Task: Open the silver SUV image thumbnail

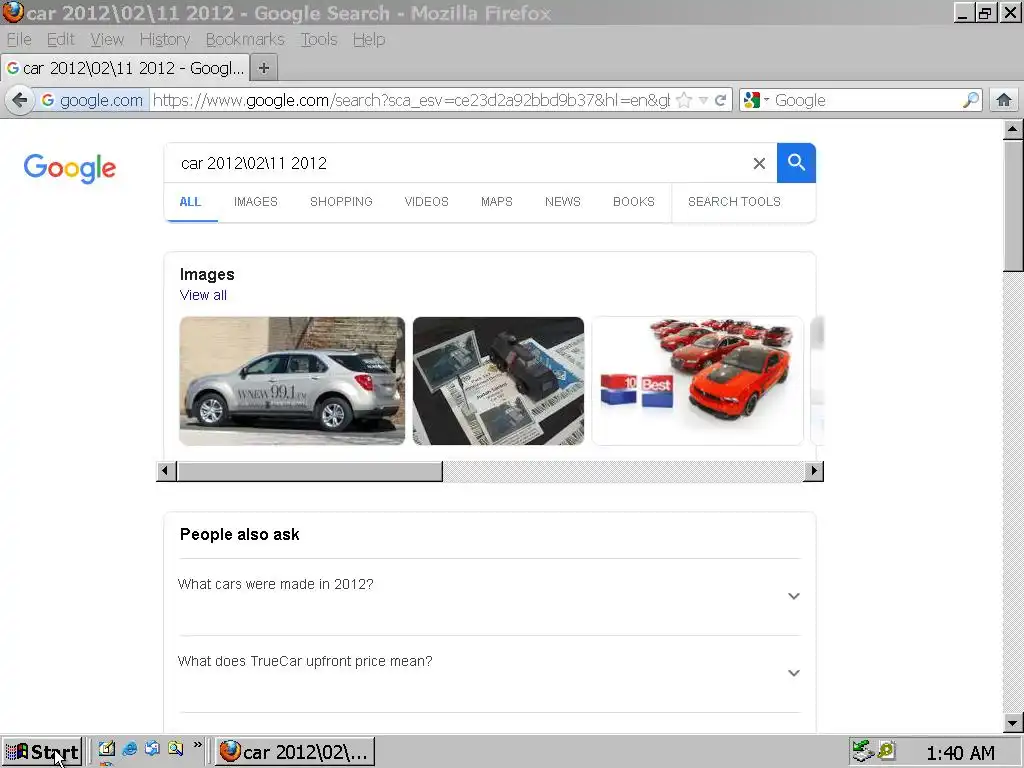Action: 292,381
